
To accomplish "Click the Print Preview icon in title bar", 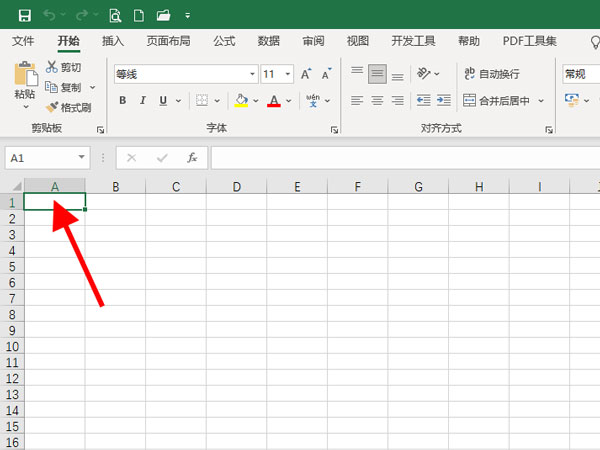I will coord(115,15).
